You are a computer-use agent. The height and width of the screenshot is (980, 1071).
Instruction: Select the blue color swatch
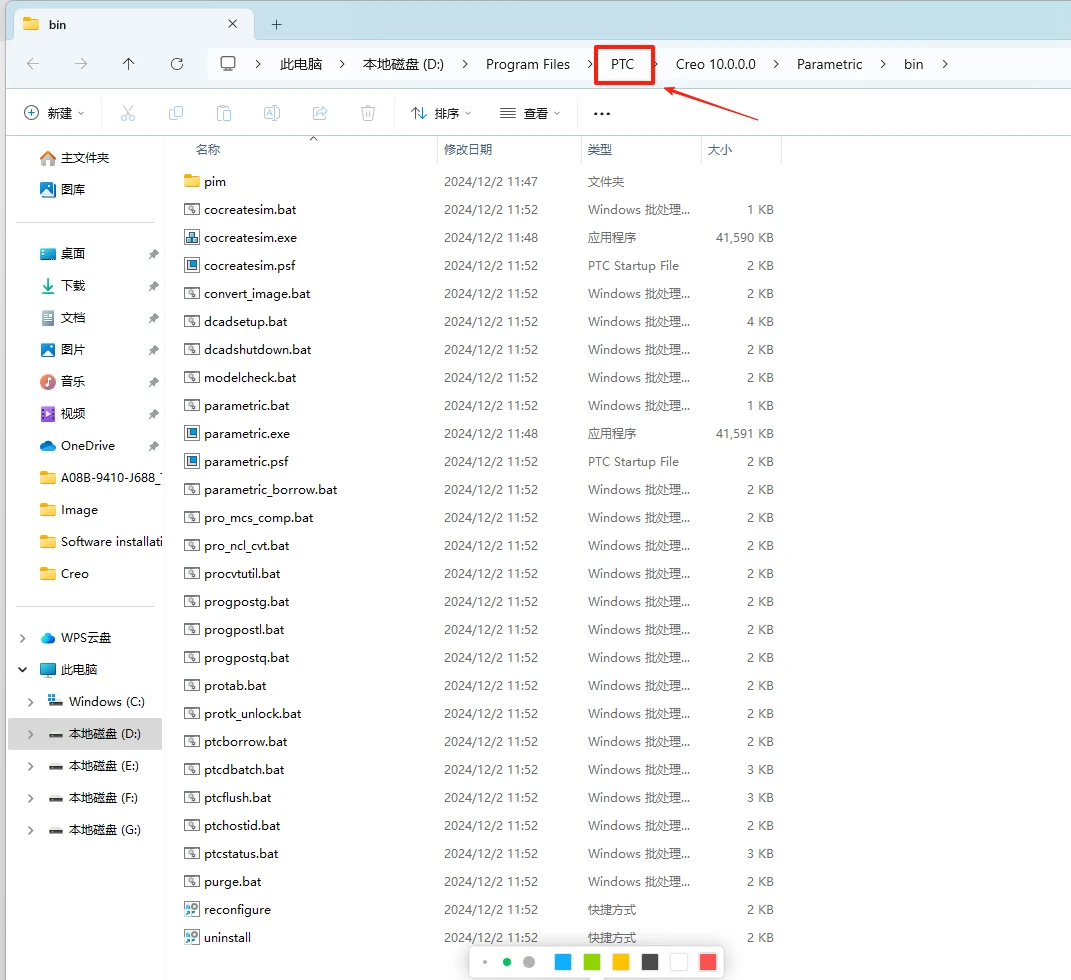point(563,962)
